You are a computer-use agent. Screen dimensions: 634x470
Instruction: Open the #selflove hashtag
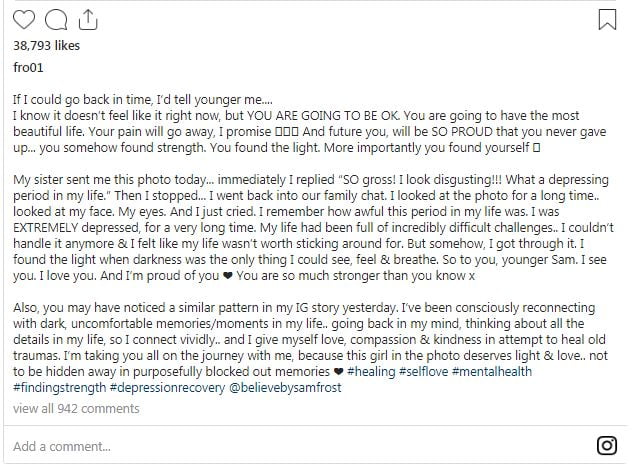coord(423,371)
